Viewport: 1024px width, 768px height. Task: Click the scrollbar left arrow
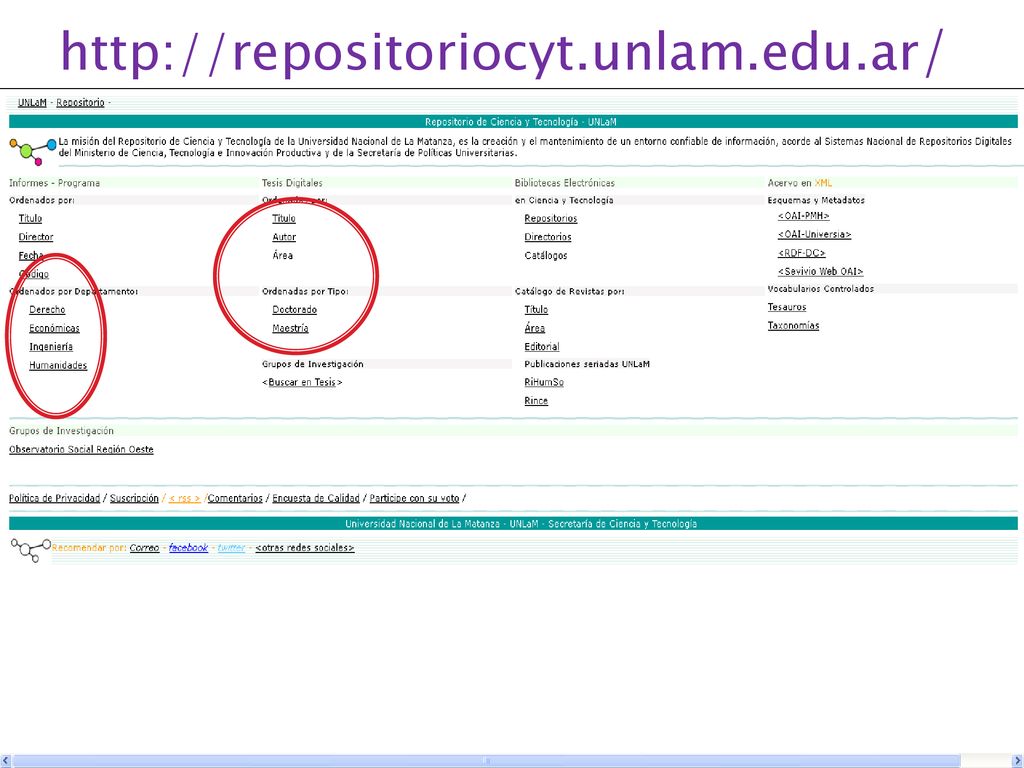pos(5,761)
